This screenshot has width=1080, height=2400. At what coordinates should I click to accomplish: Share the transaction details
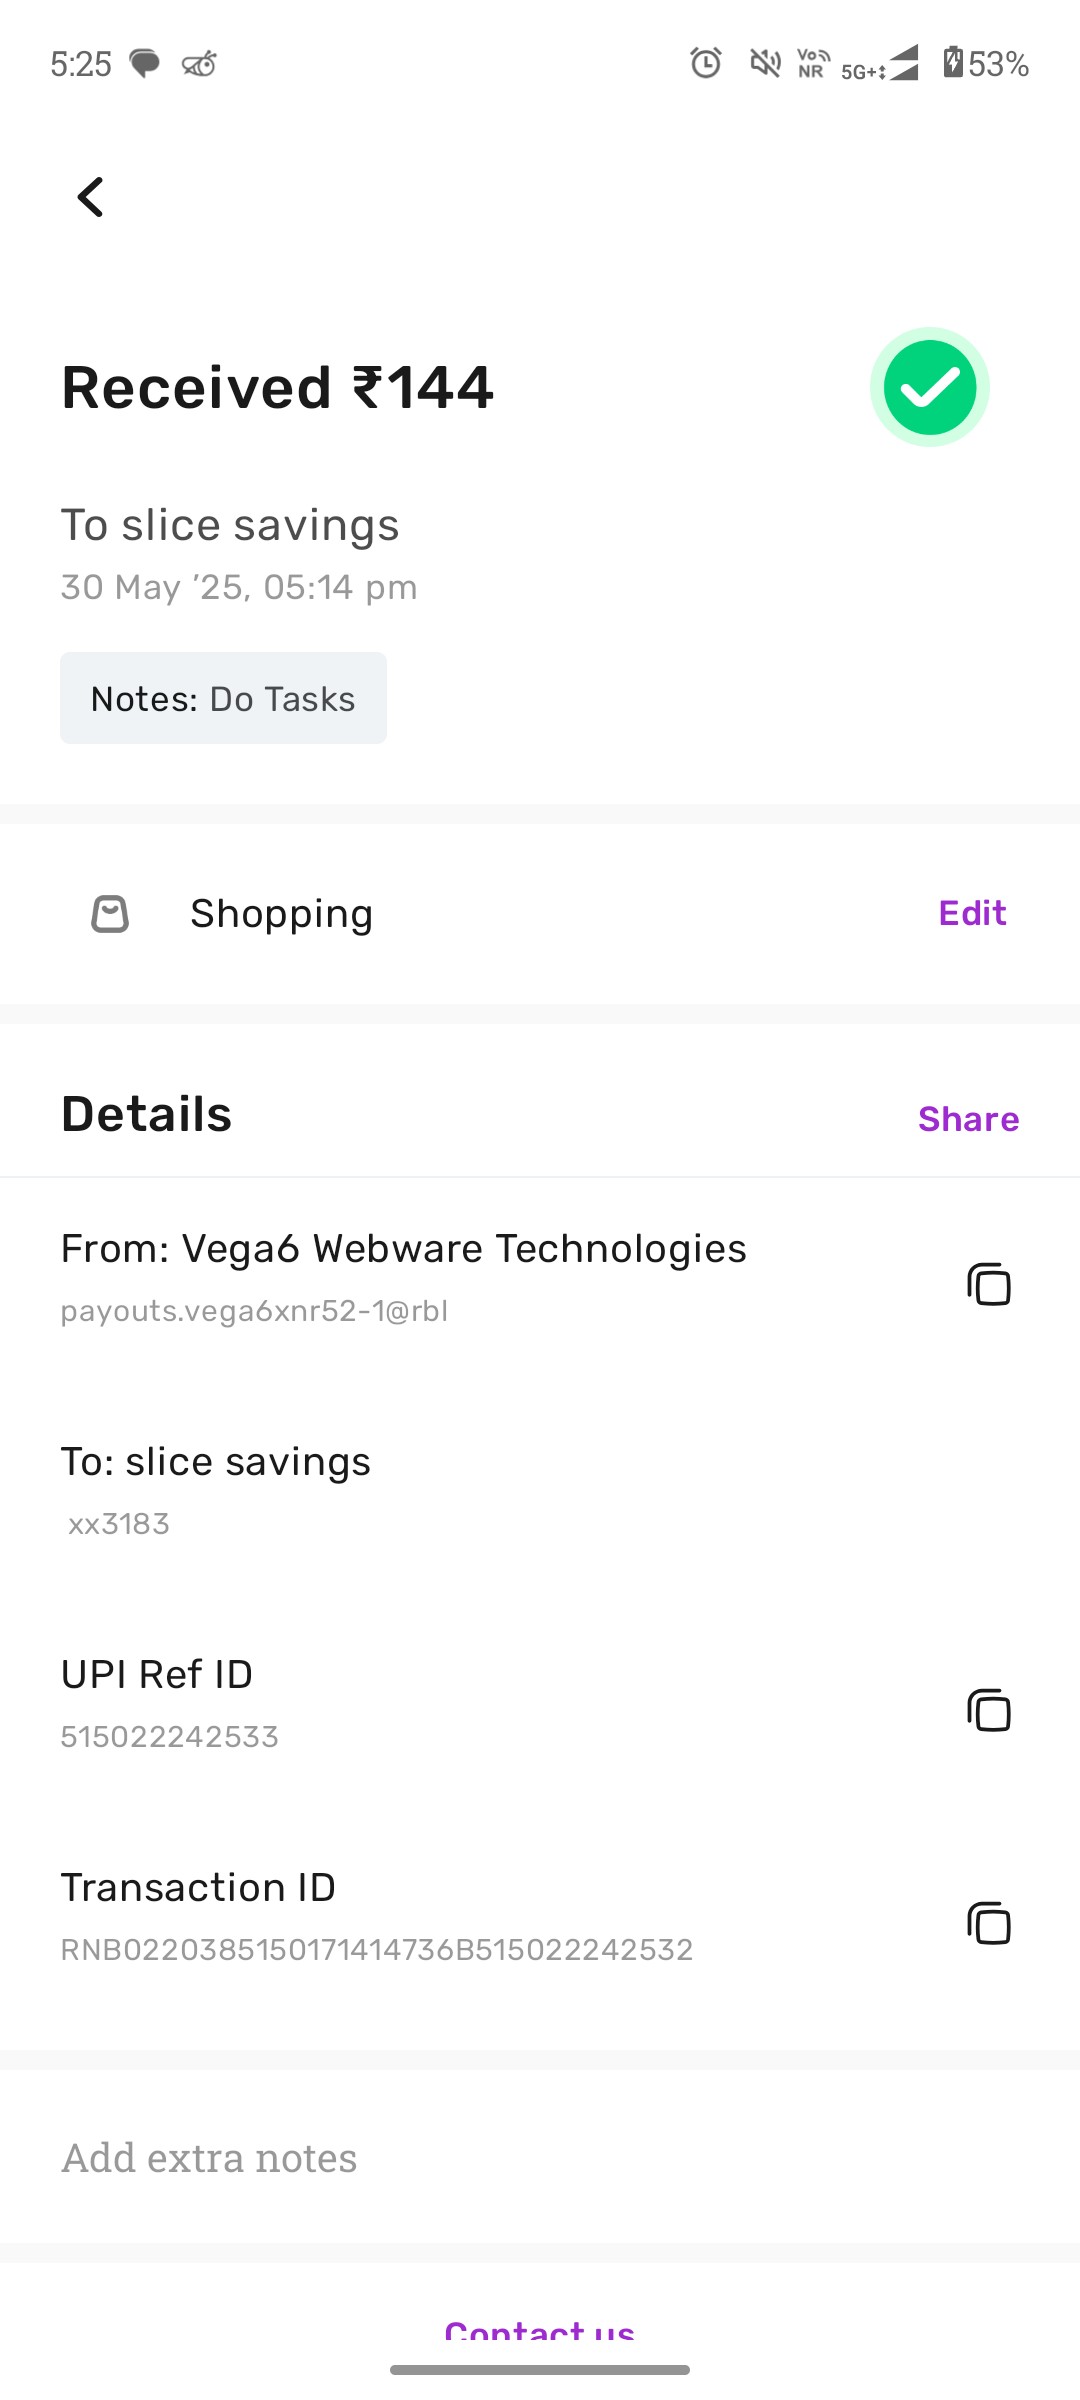(968, 1119)
